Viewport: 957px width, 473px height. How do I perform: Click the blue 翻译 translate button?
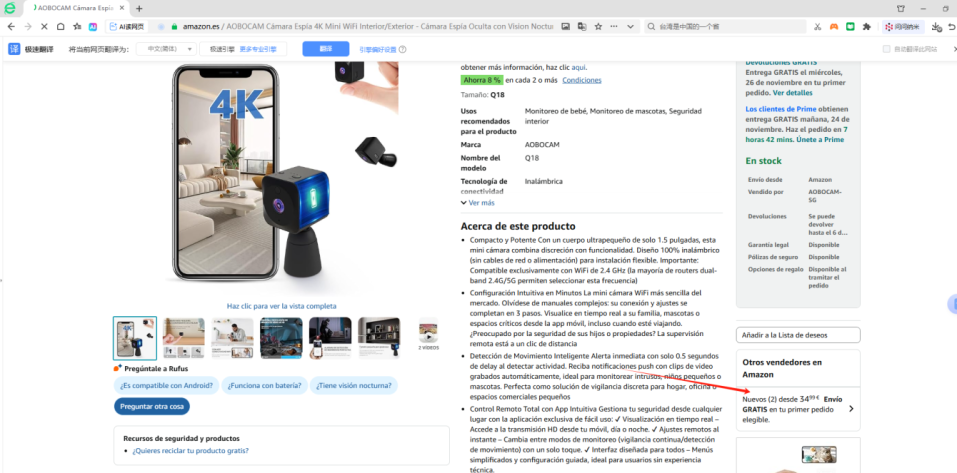[326, 48]
